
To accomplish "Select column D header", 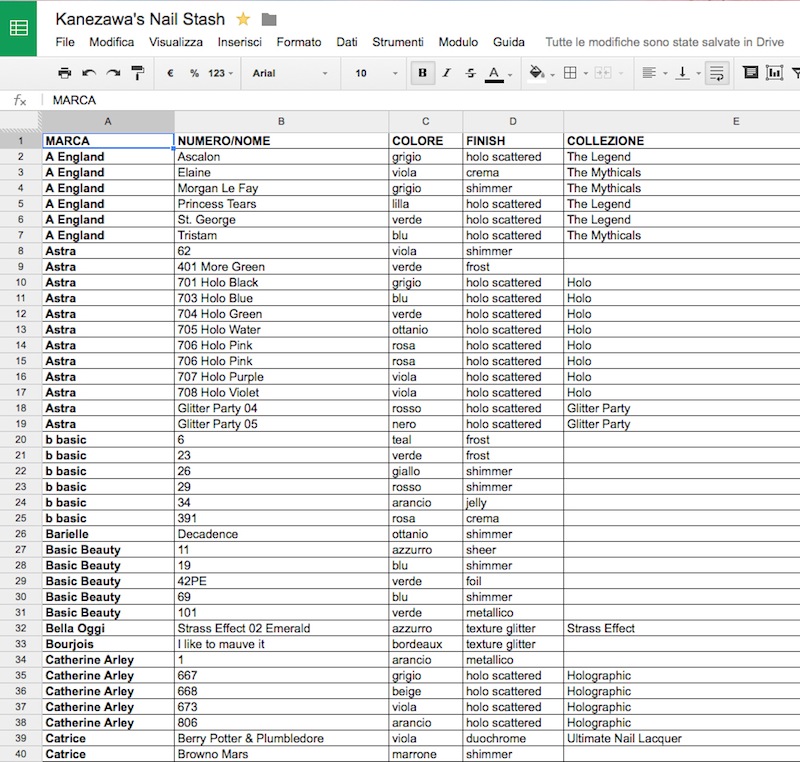I will 513,121.
